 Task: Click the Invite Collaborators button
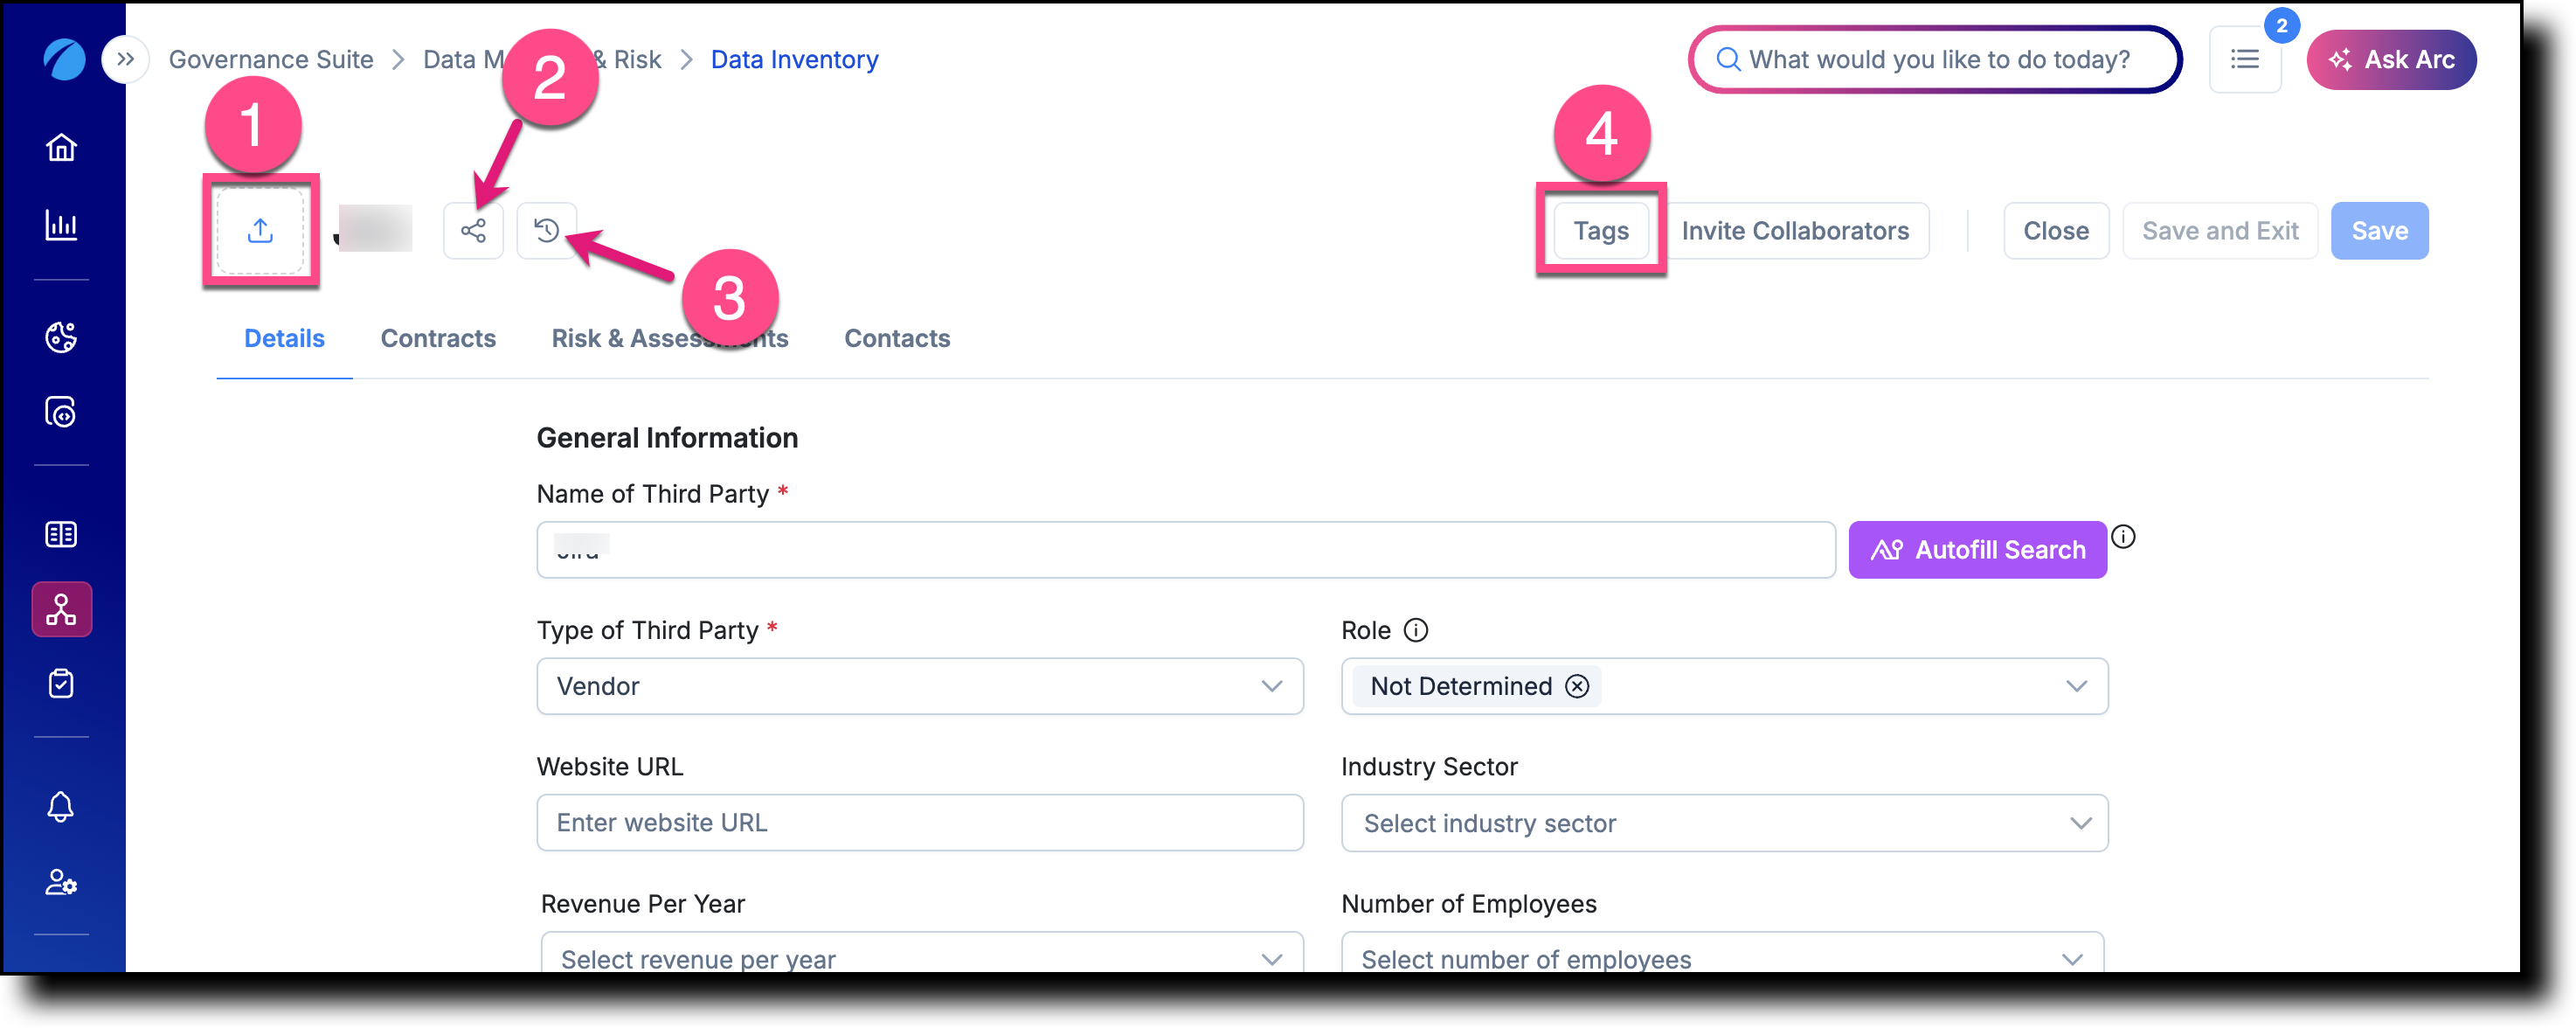tap(1795, 231)
